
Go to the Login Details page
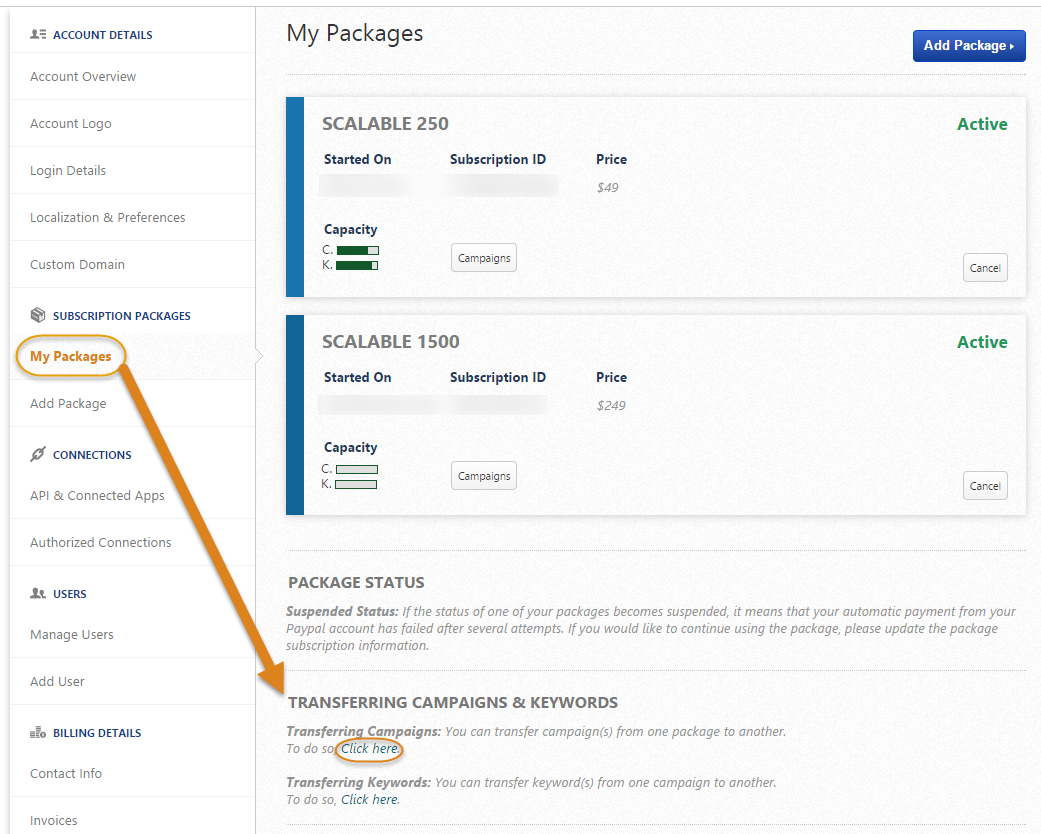[x=68, y=171]
